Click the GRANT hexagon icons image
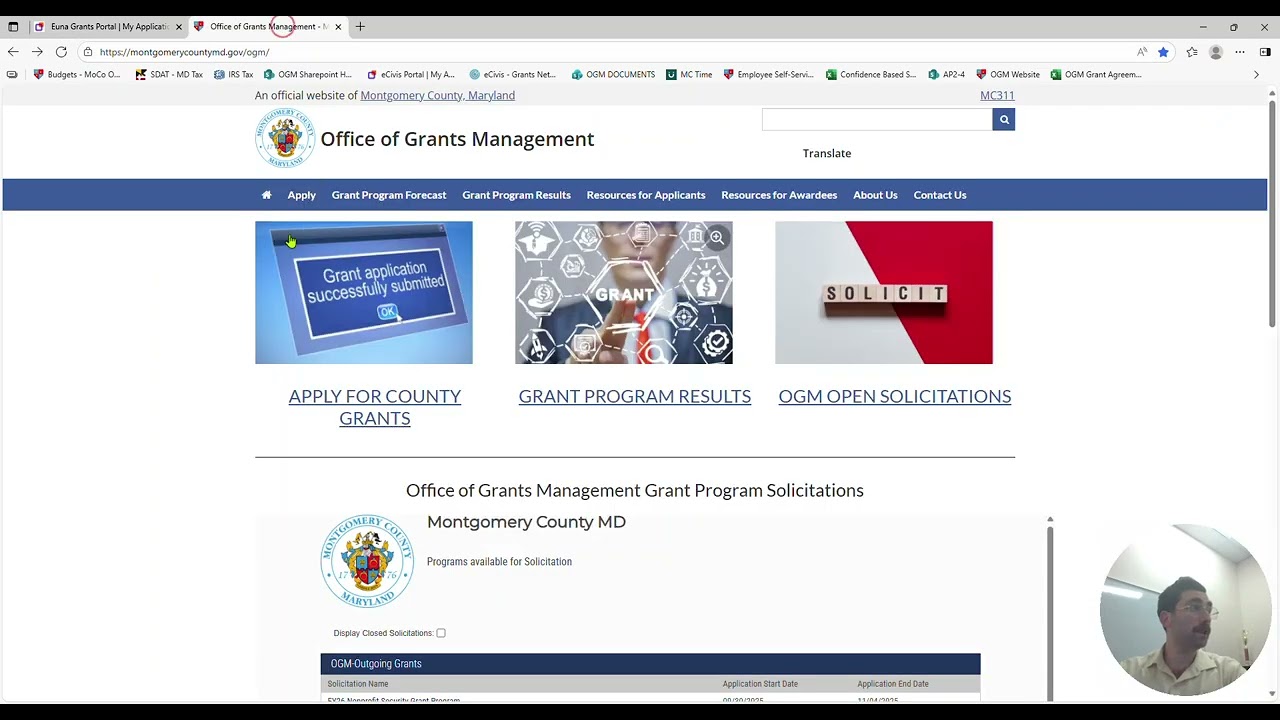 pyautogui.click(x=624, y=293)
